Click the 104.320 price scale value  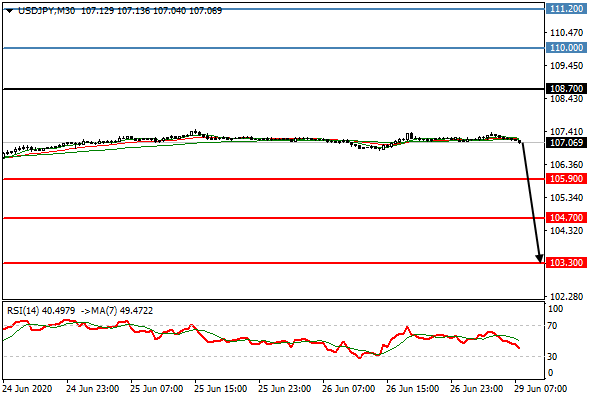pyautogui.click(x=566, y=230)
